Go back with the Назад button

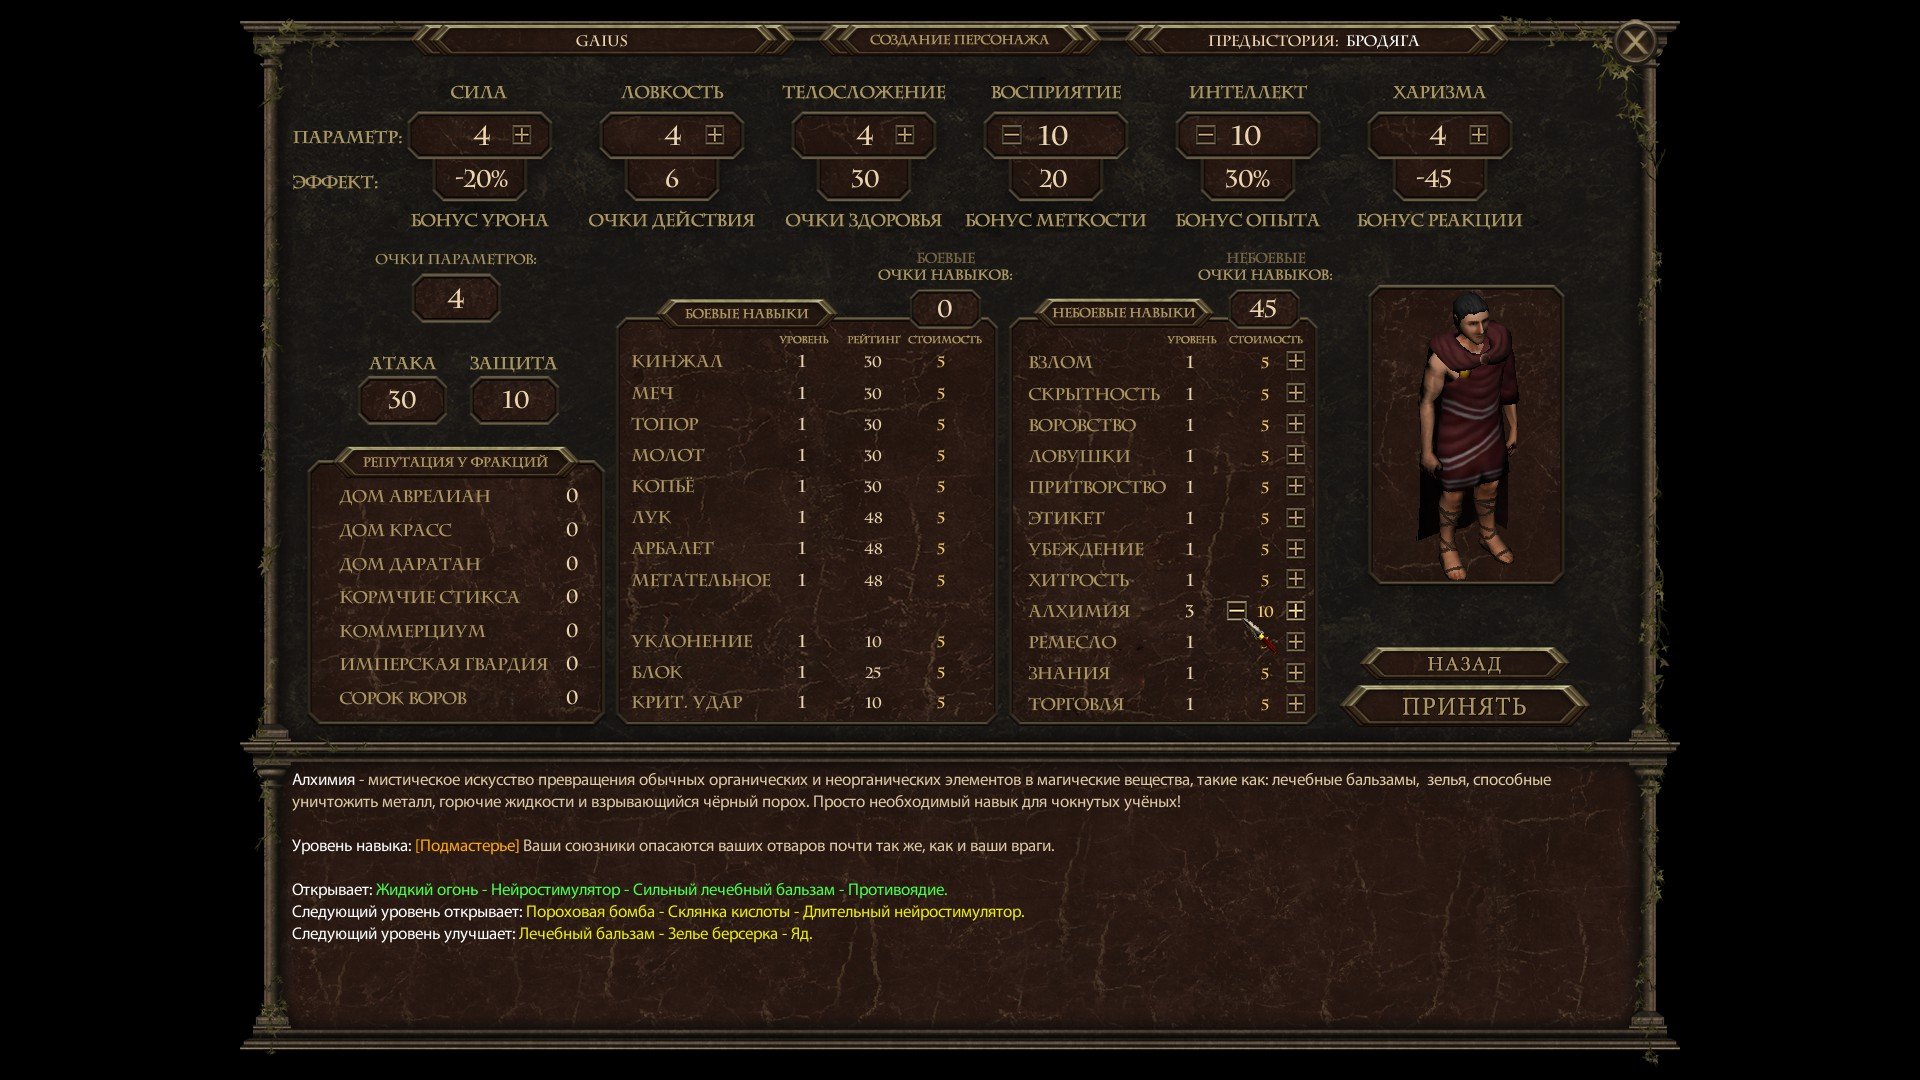1464,664
